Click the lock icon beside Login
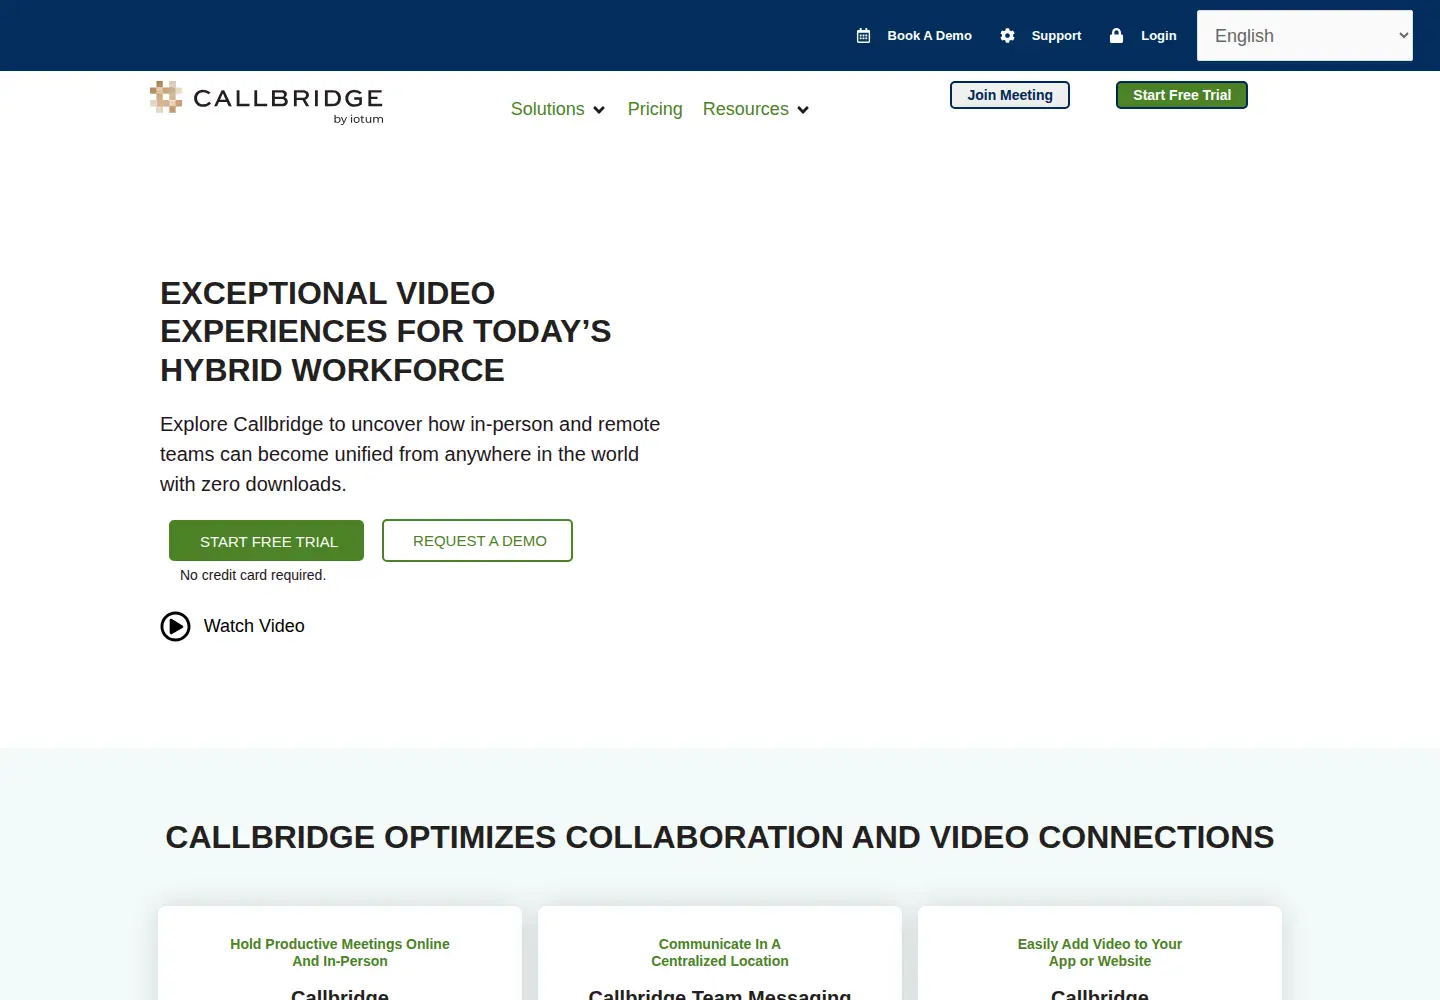Viewport: 1440px width, 1000px height. click(1116, 36)
